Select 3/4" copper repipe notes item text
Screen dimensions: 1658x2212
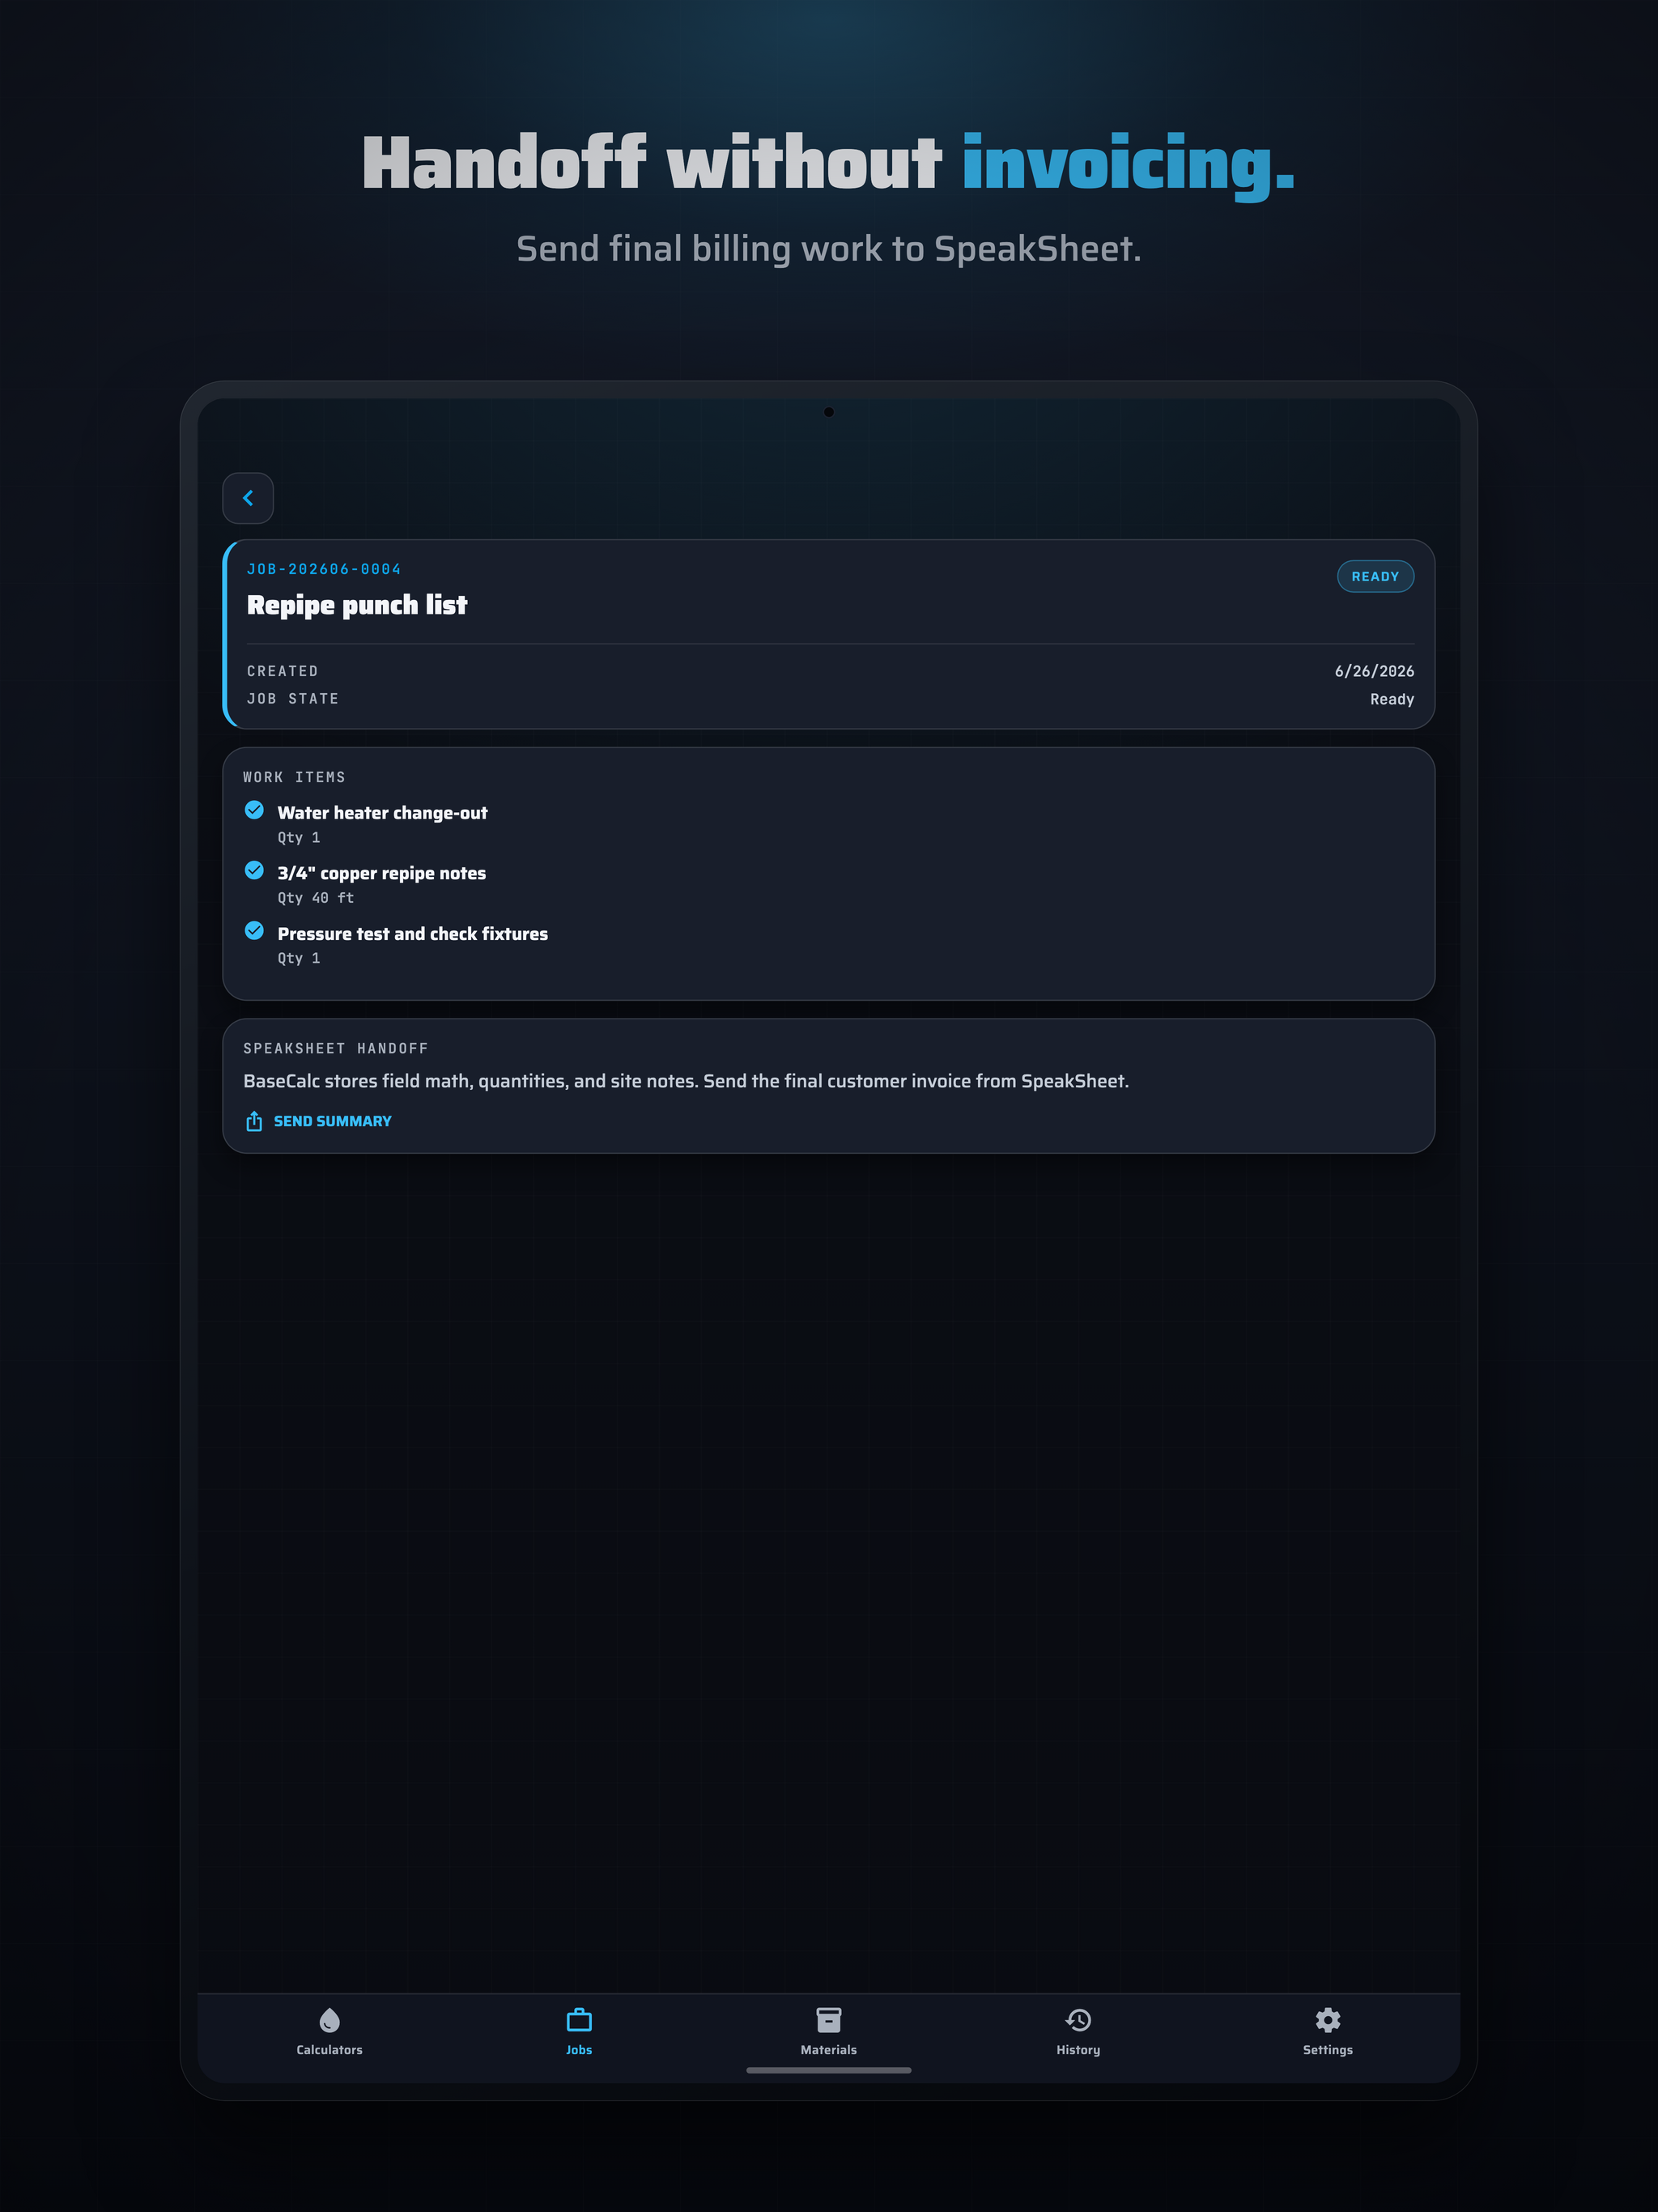381,873
